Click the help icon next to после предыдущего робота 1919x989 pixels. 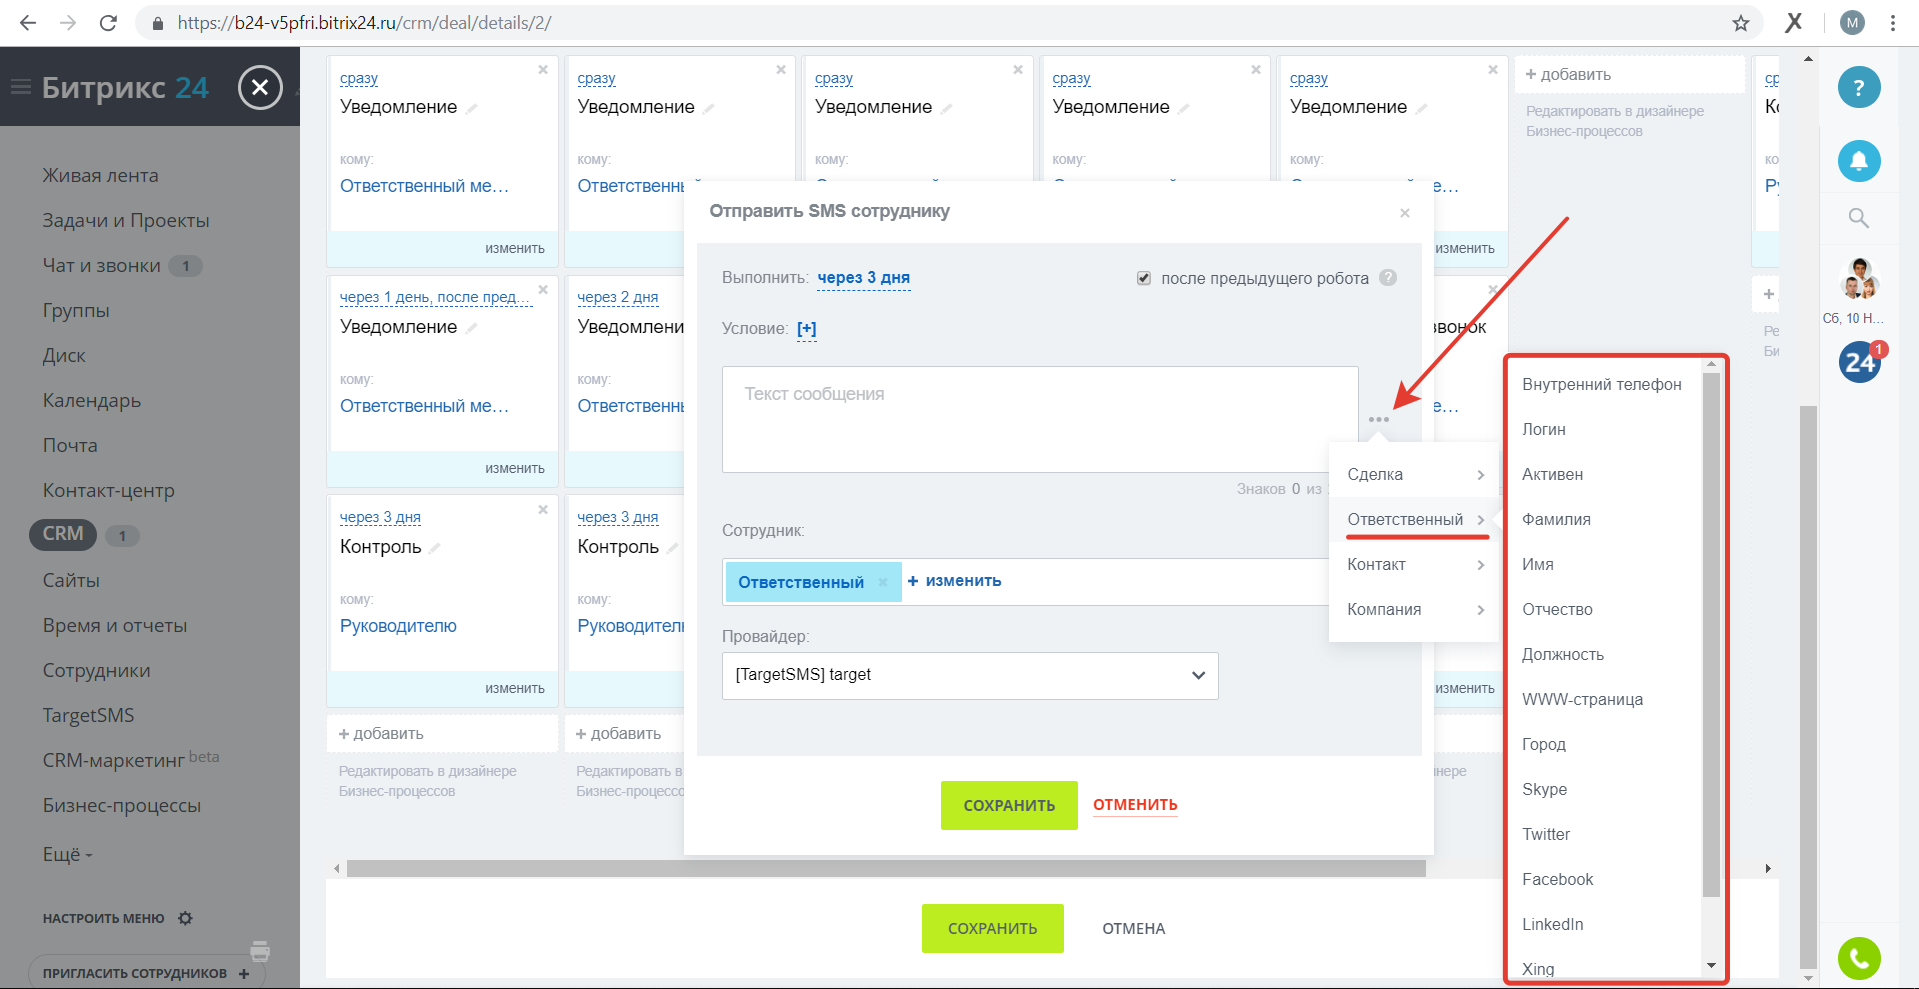1388,278
